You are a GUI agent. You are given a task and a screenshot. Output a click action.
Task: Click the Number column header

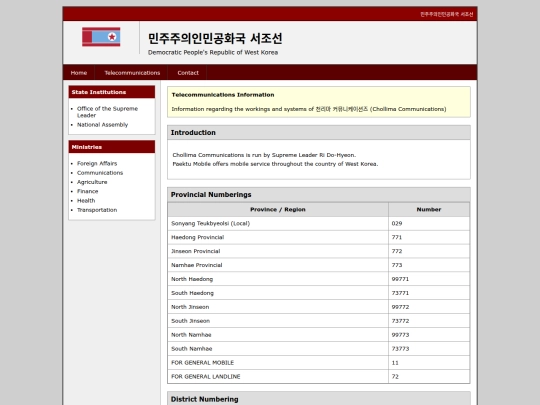pyautogui.click(x=429, y=209)
